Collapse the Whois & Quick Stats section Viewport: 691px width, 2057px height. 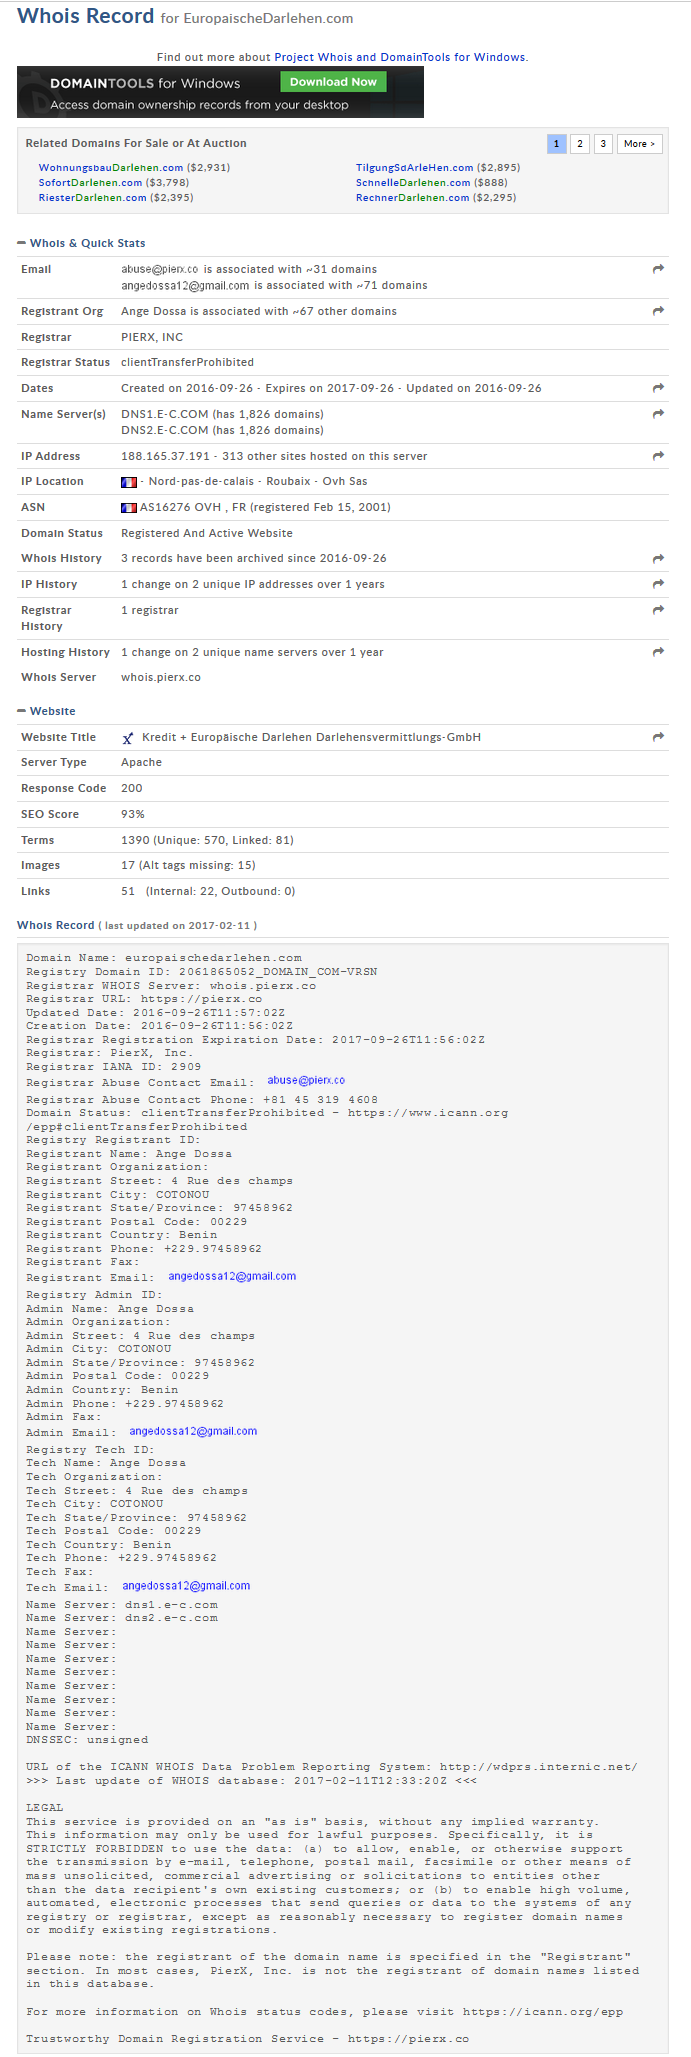22,243
